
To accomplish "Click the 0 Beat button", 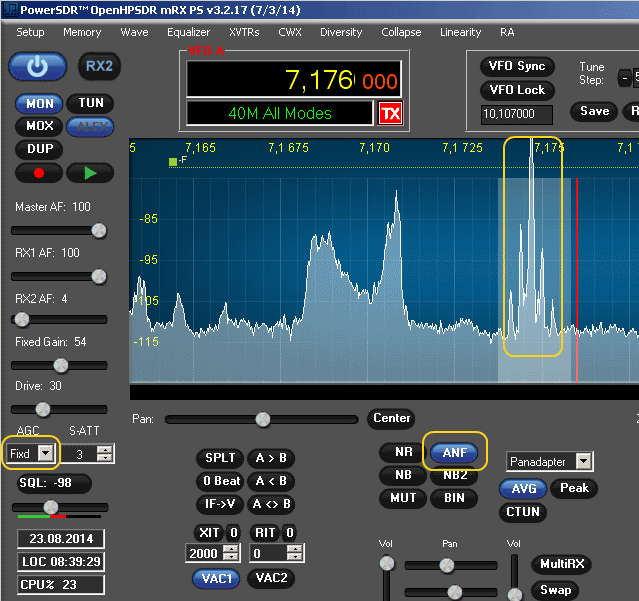I will click(x=220, y=481).
